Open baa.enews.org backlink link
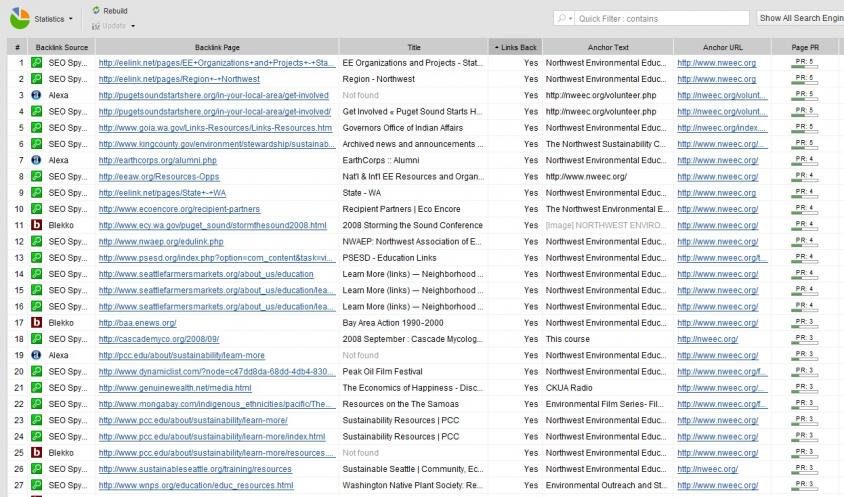Viewport: 844px width, 497px height. click(137, 323)
